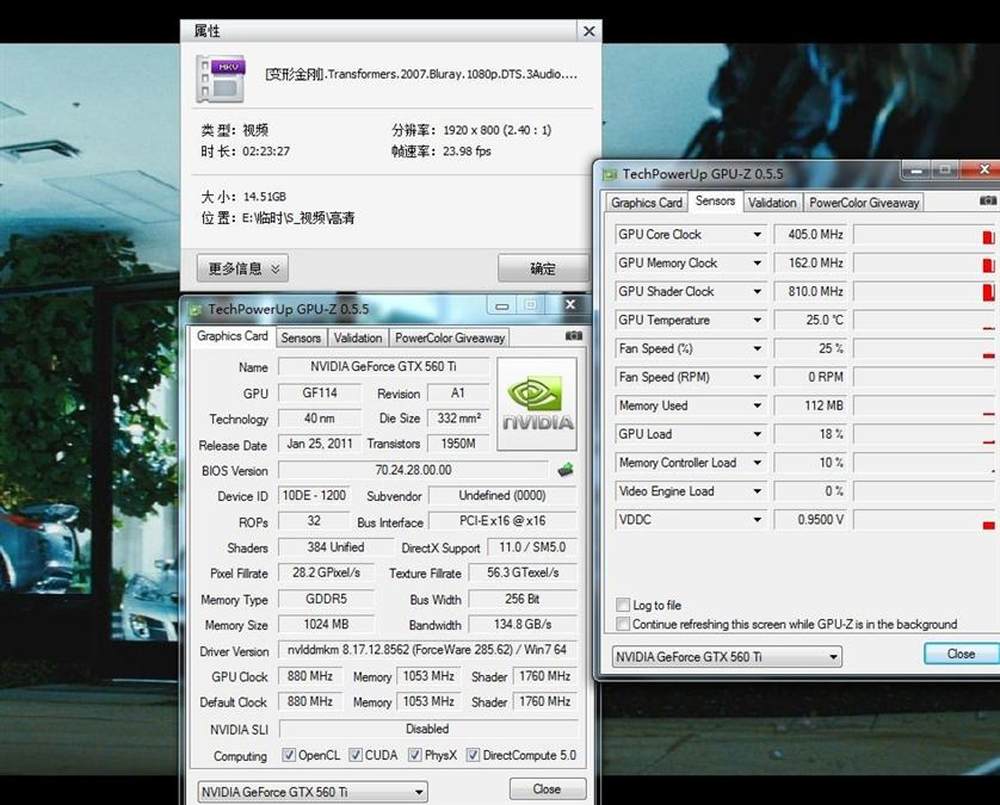The image size is (1000, 805).
Task: Click the NVIDIA SLI Disabled field
Action: tap(427, 728)
